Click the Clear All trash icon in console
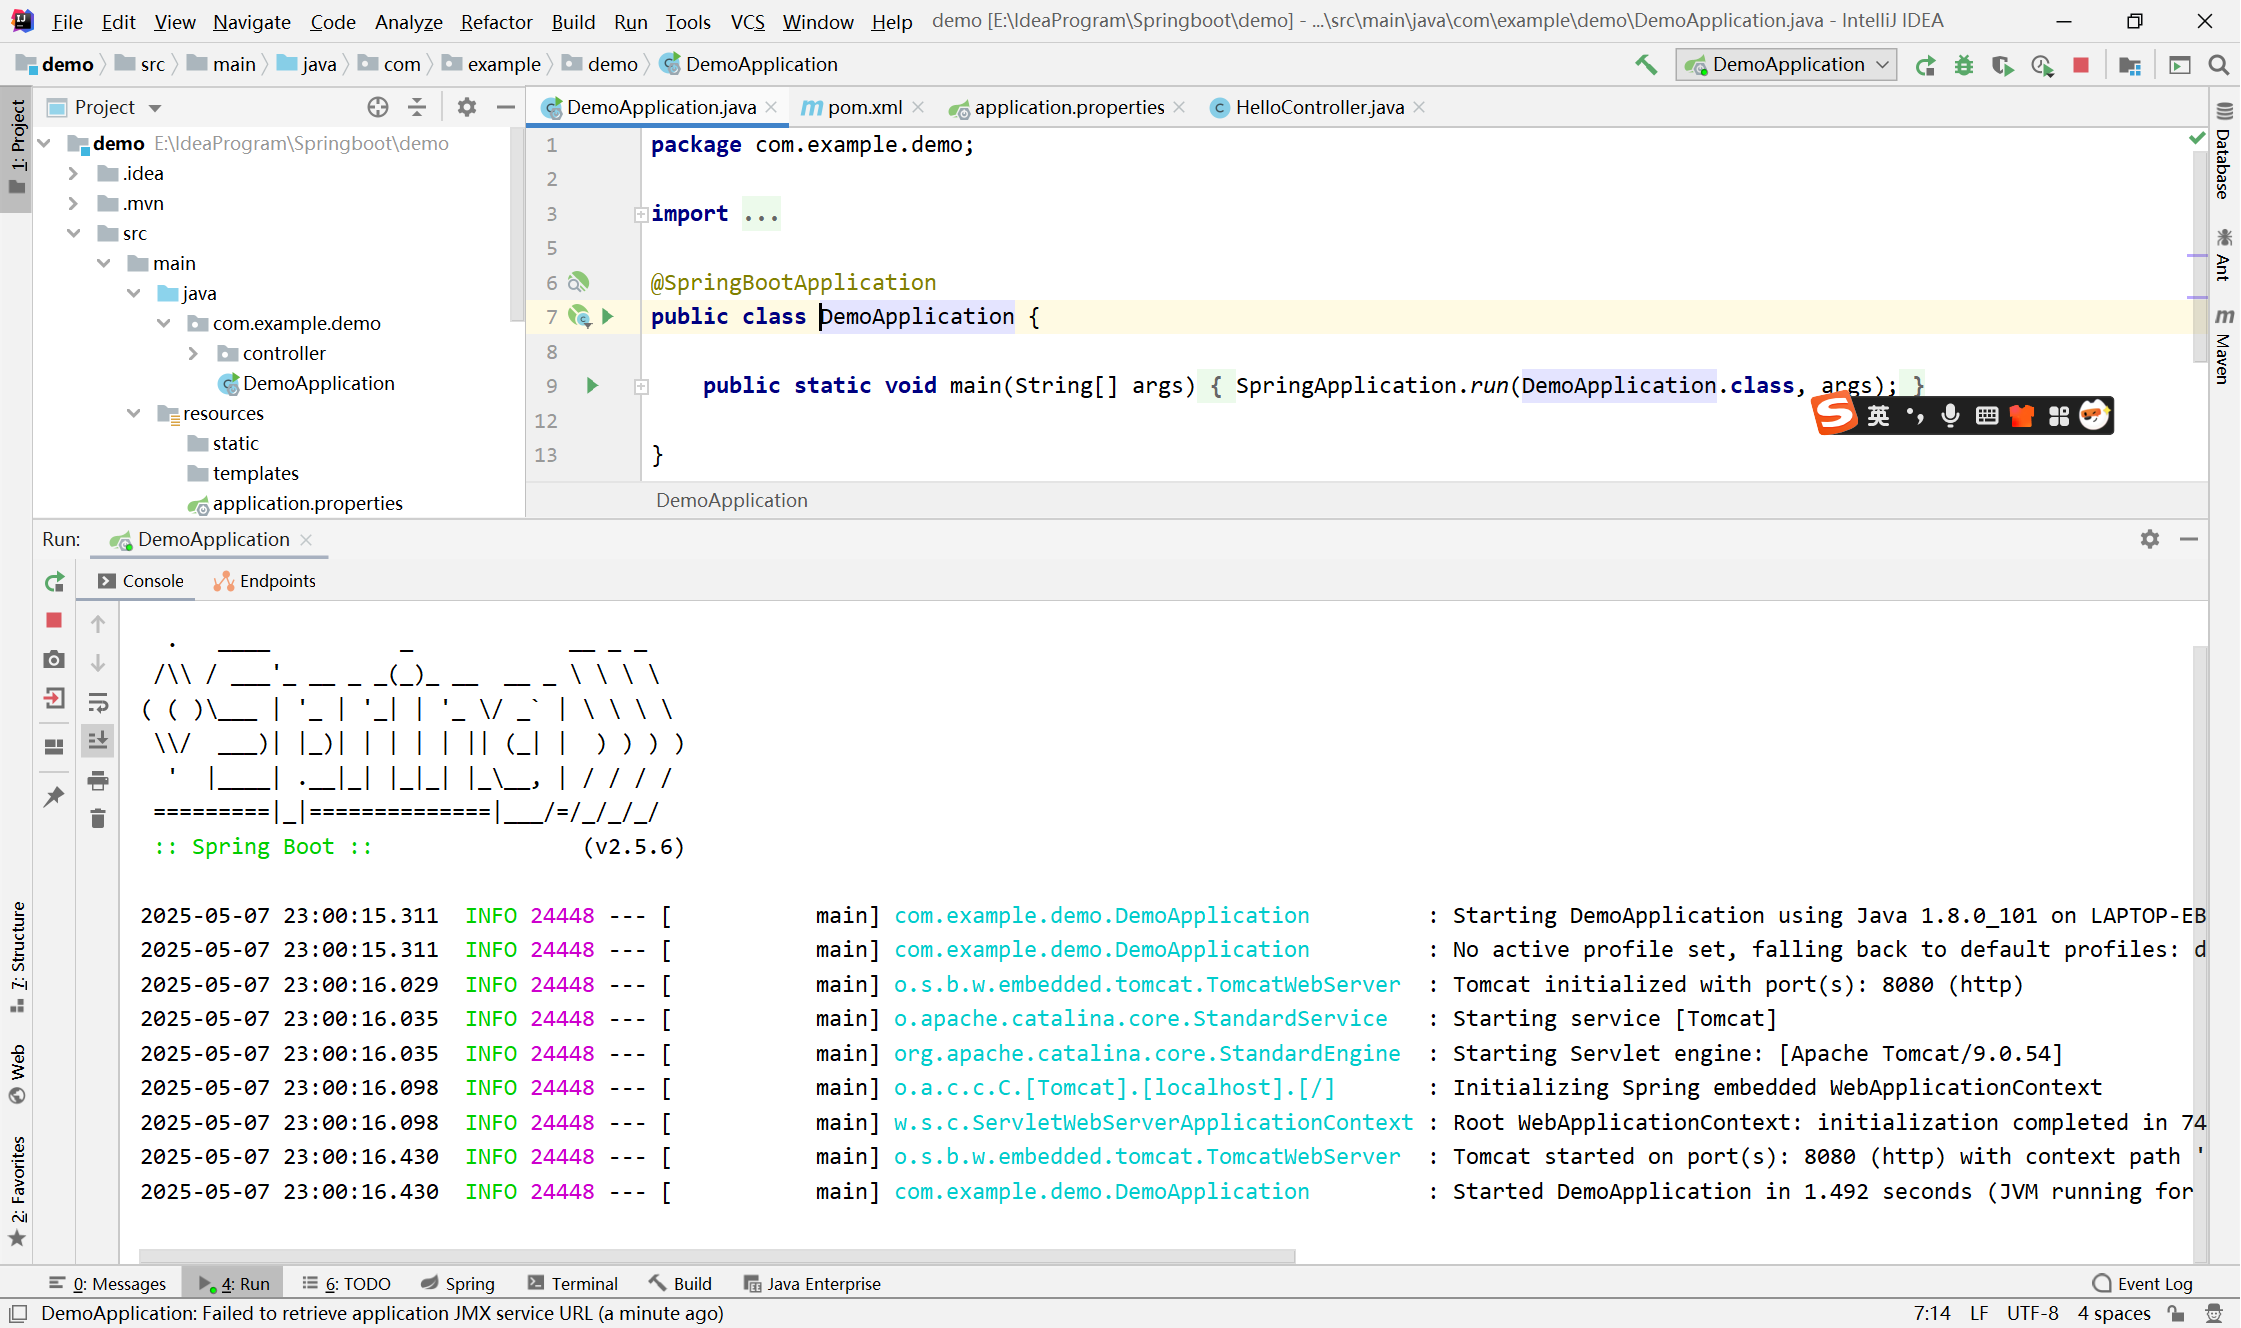The image size is (2241, 1328). pyautogui.click(x=98, y=820)
